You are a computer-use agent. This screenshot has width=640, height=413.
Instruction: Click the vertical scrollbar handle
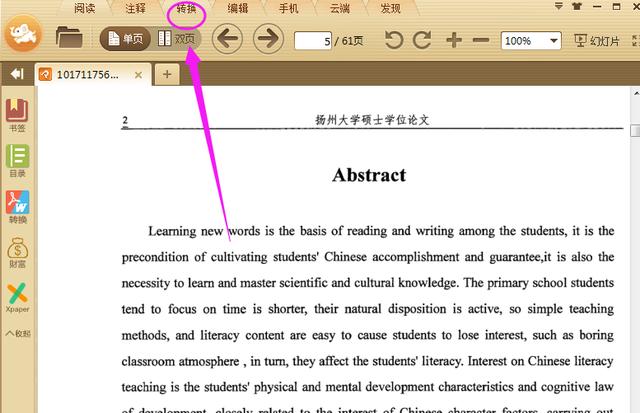tap(635, 131)
